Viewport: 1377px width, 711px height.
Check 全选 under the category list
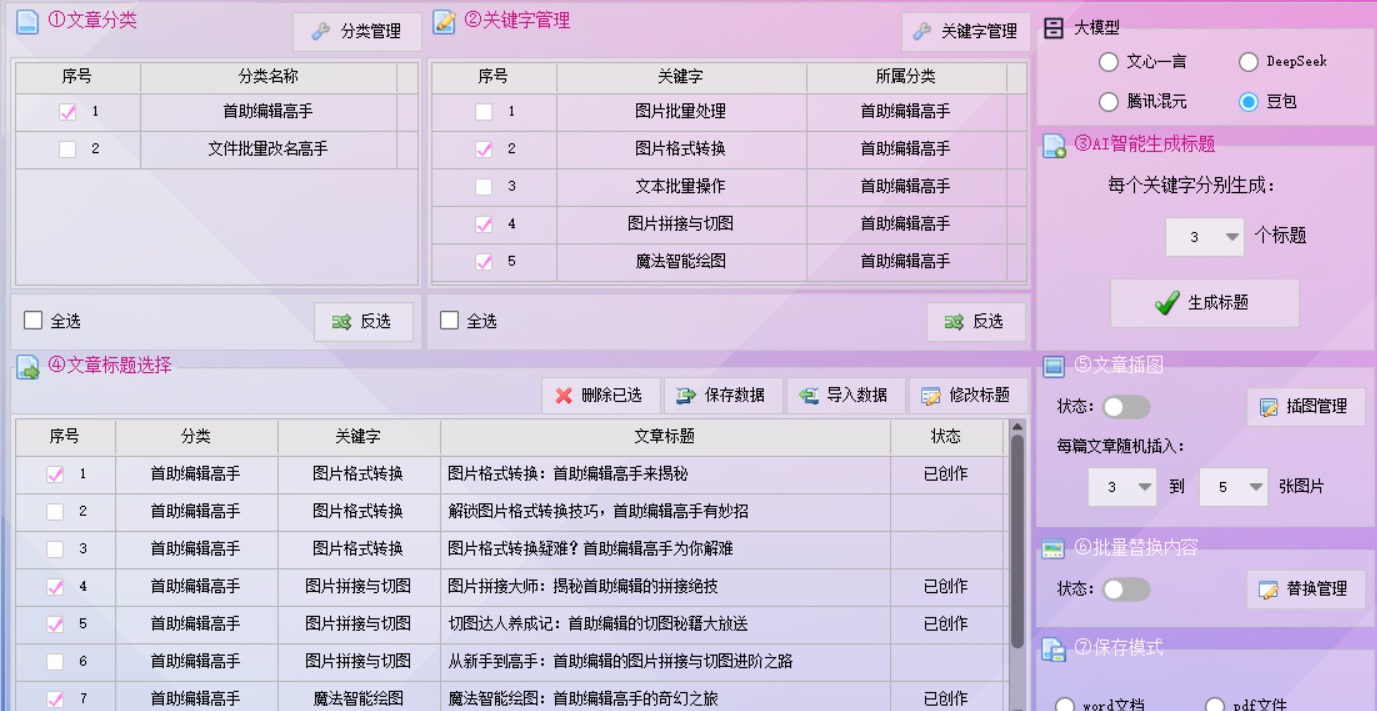33,321
